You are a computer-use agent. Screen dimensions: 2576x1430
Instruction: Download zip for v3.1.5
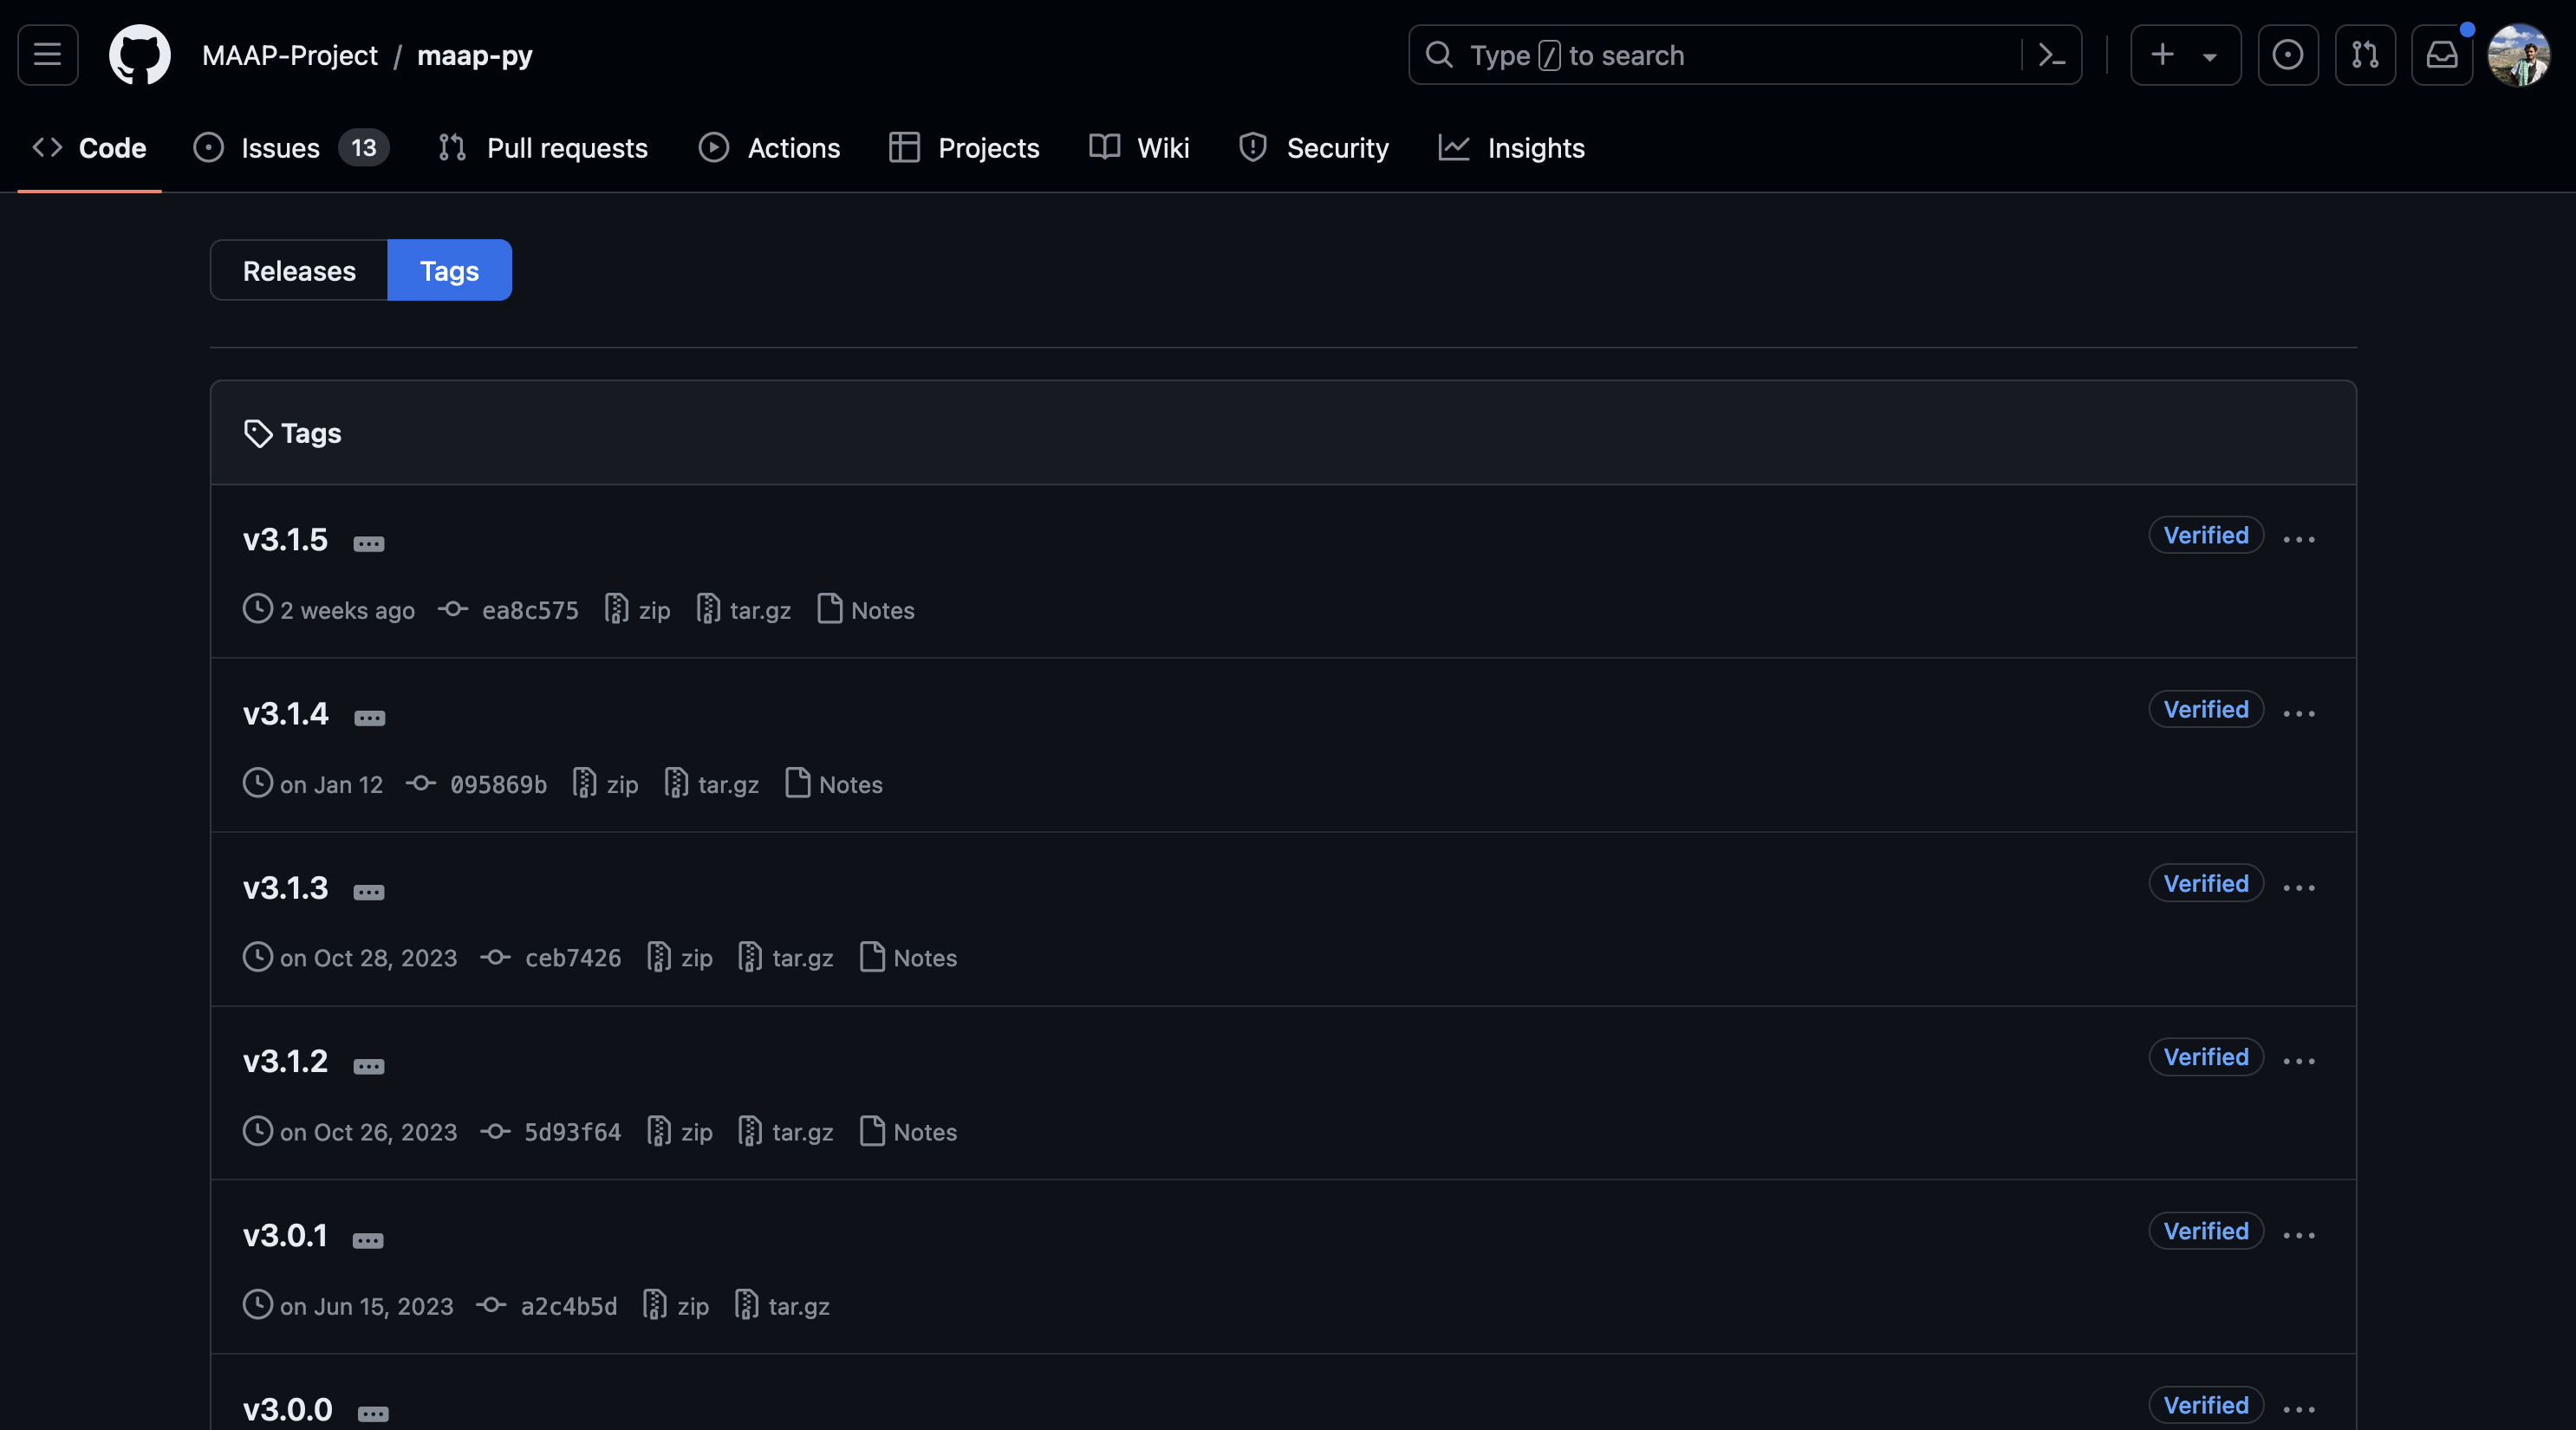[x=638, y=609]
